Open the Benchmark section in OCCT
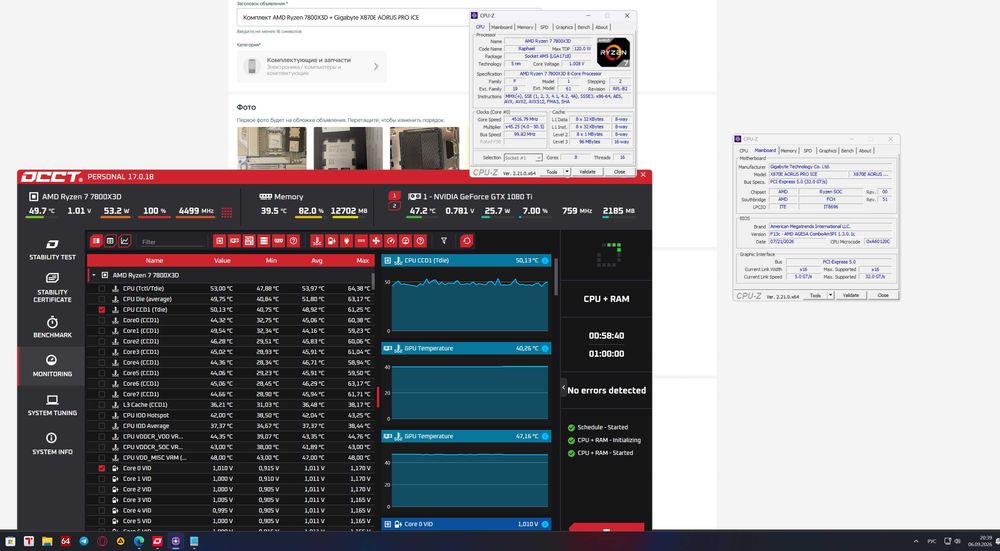The width and height of the screenshot is (1000, 551). (x=52, y=327)
